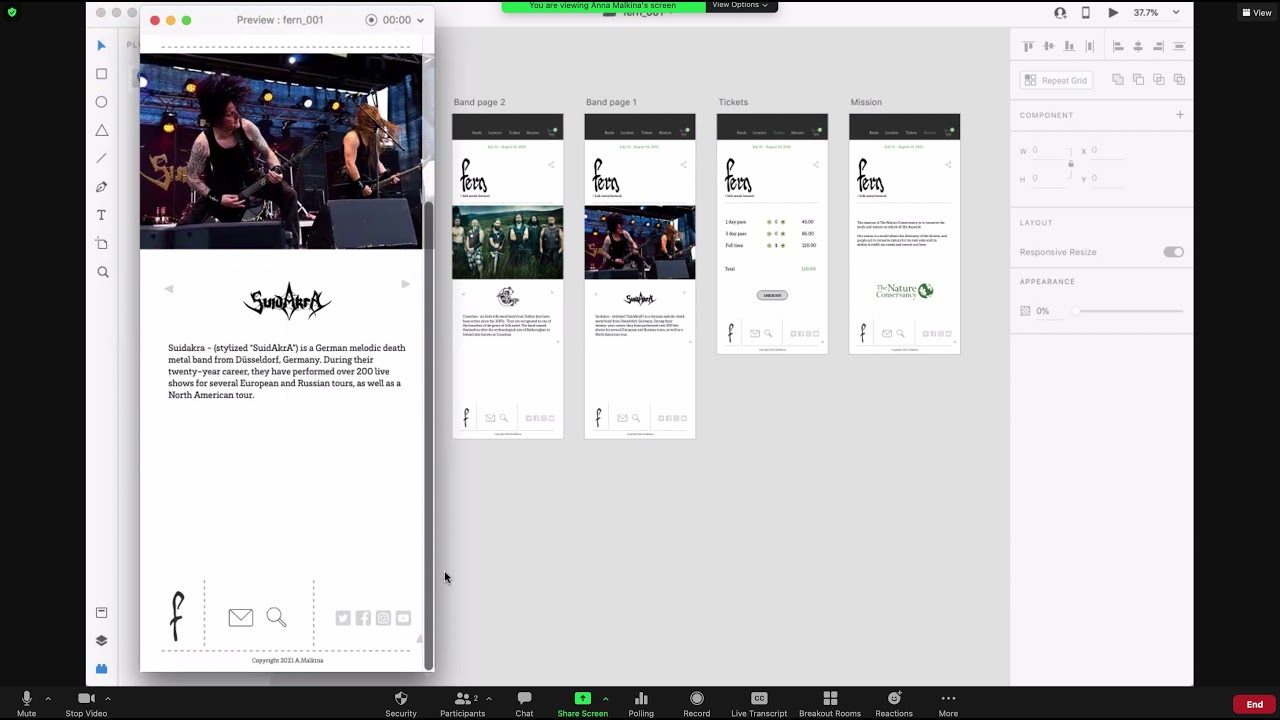
Task: Click the record button in preview window
Action: 372,20
